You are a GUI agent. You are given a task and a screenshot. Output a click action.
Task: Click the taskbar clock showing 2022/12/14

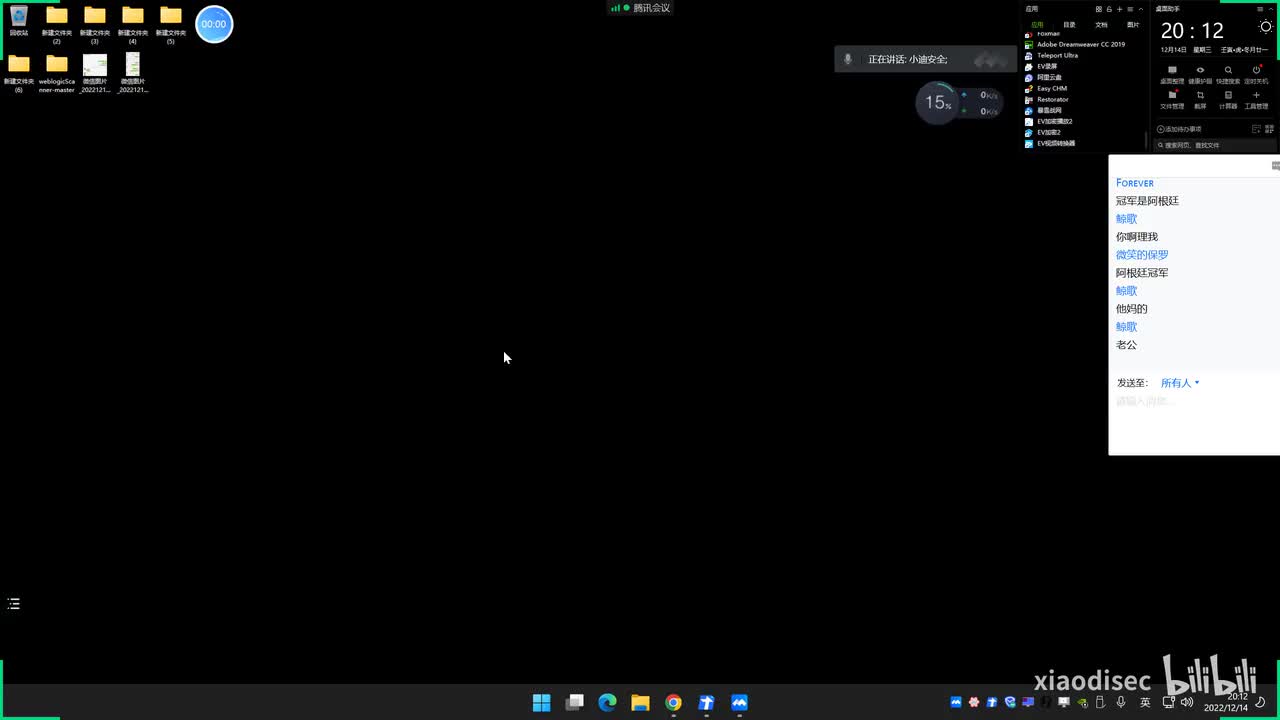[1226, 702]
